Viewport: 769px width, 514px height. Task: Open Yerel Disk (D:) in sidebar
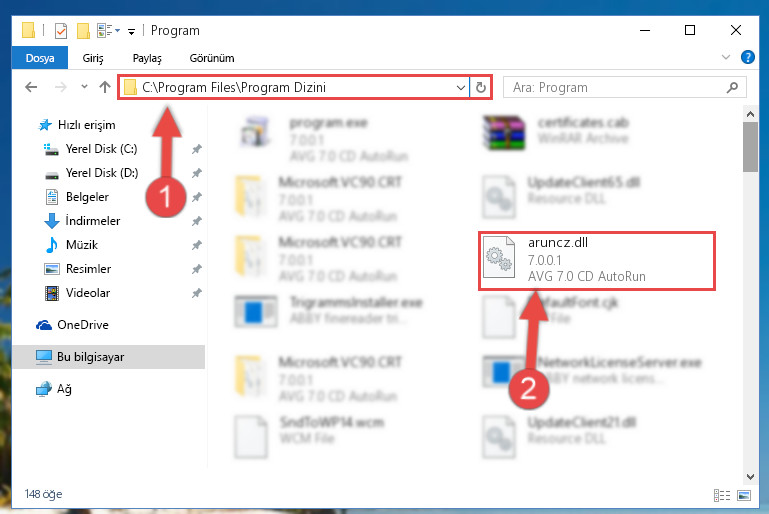(102, 173)
